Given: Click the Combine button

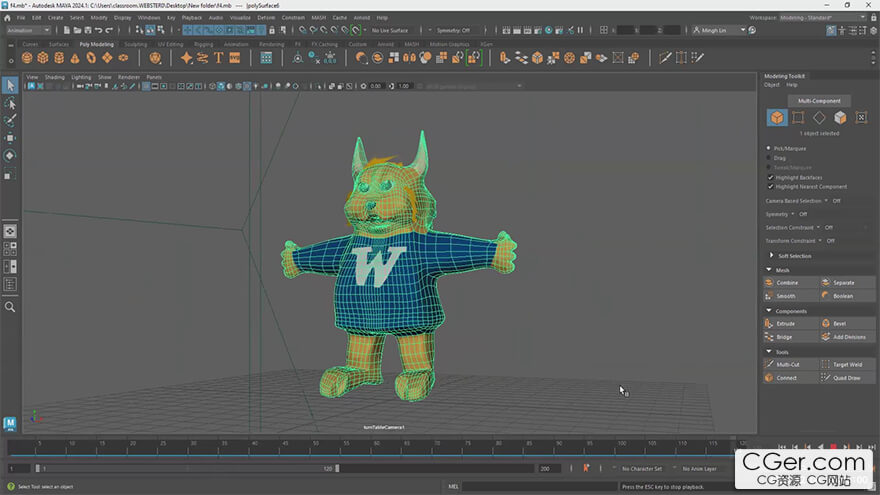Looking at the screenshot, I should coord(790,282).
